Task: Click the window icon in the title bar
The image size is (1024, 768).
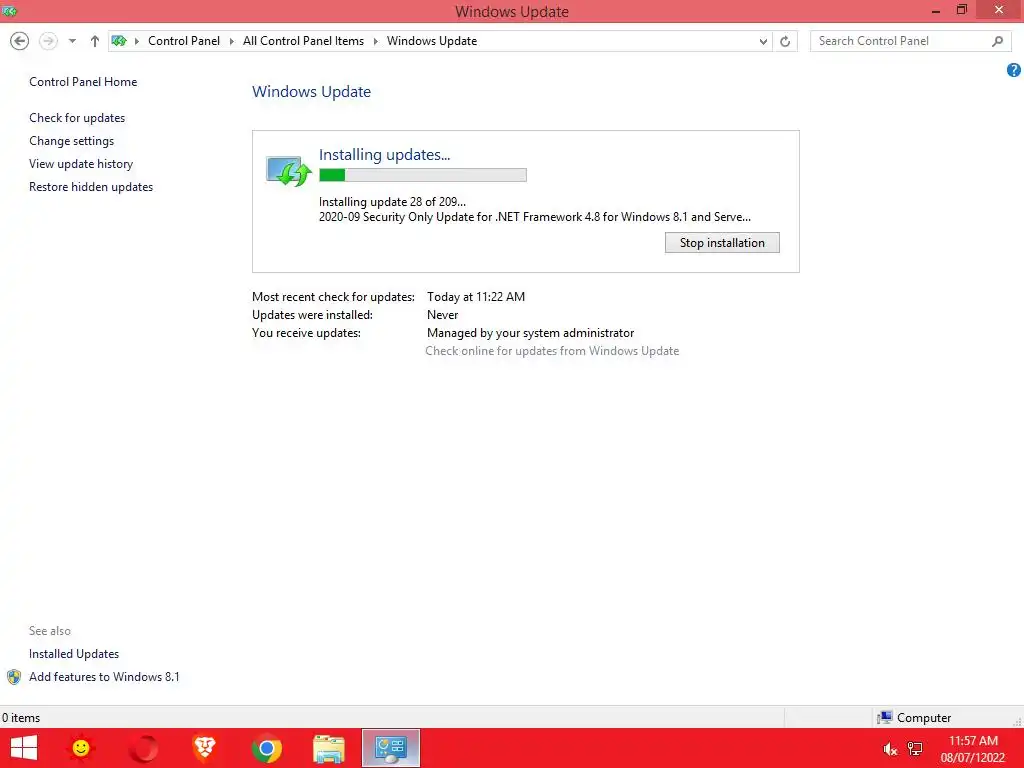Action: (x=9, y=11)
